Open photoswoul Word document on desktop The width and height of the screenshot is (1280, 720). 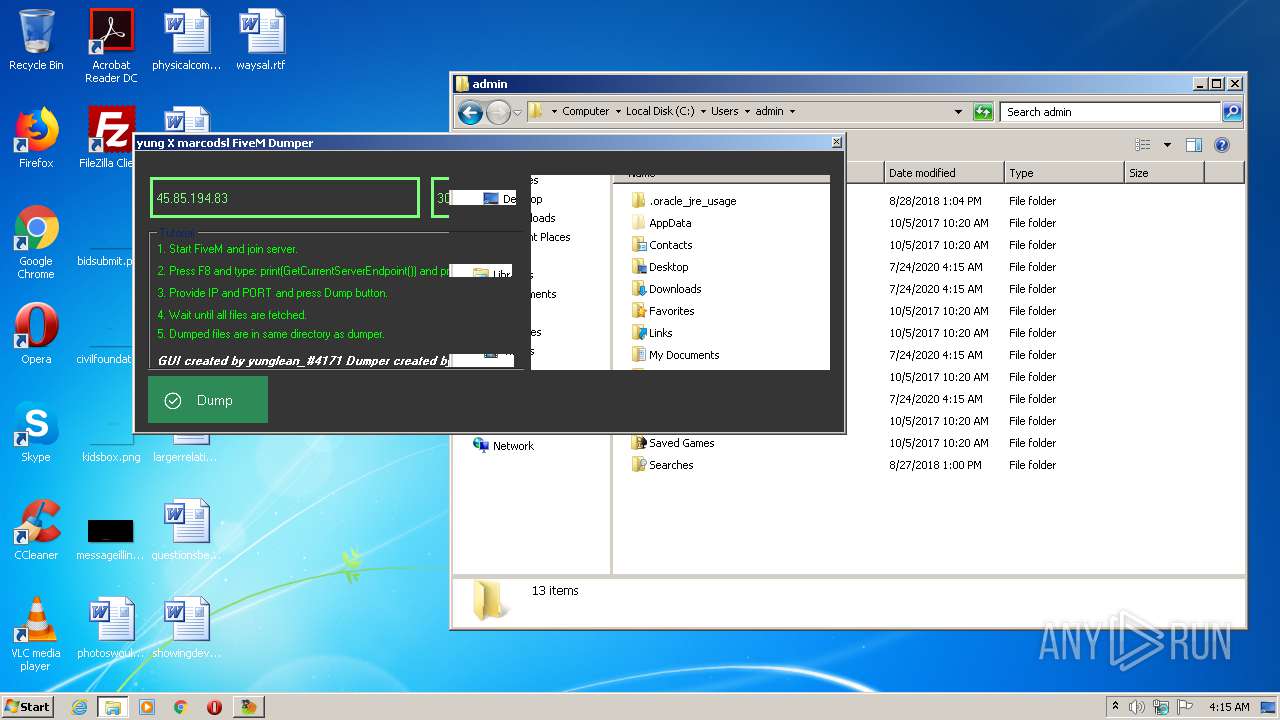[x=111, y=628]
